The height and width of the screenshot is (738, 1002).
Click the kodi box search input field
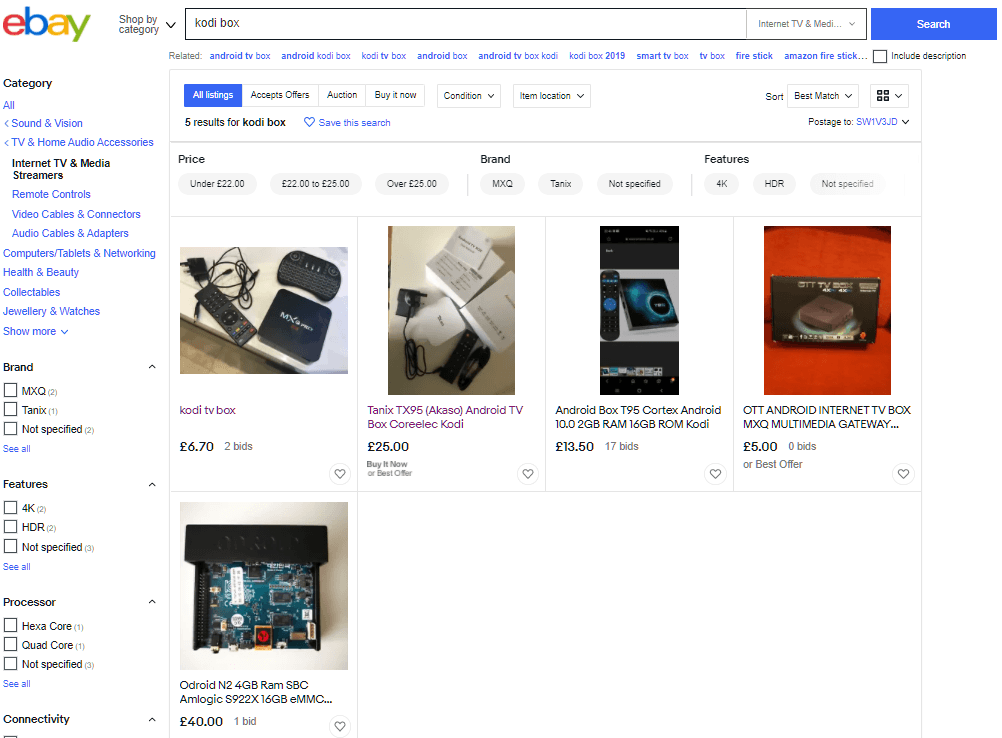pos(466,24)
